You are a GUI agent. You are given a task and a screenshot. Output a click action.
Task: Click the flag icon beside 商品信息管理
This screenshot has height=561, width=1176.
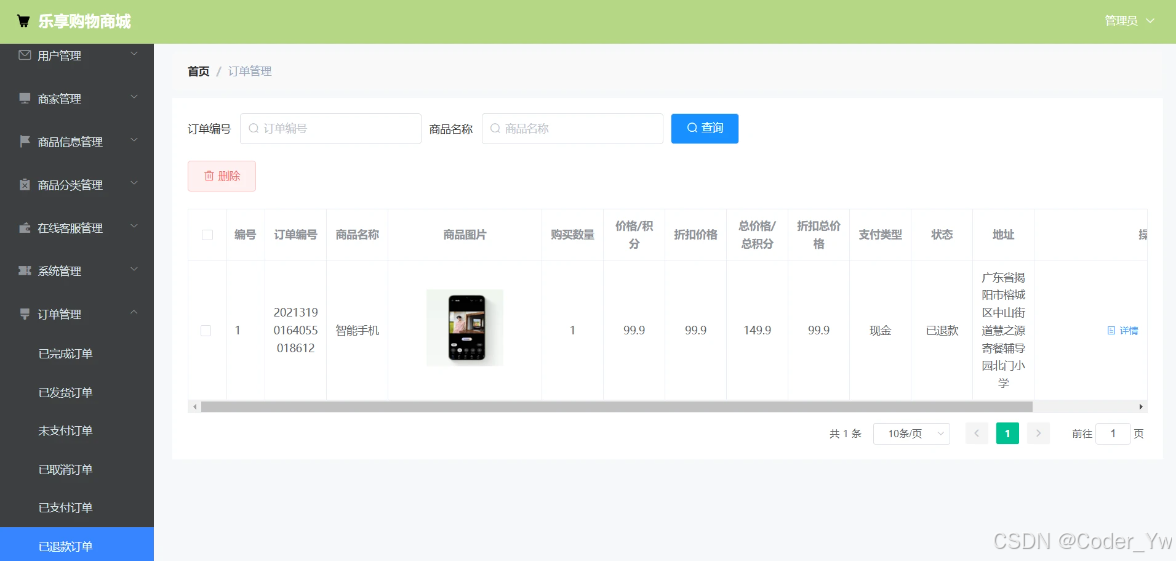25,141
